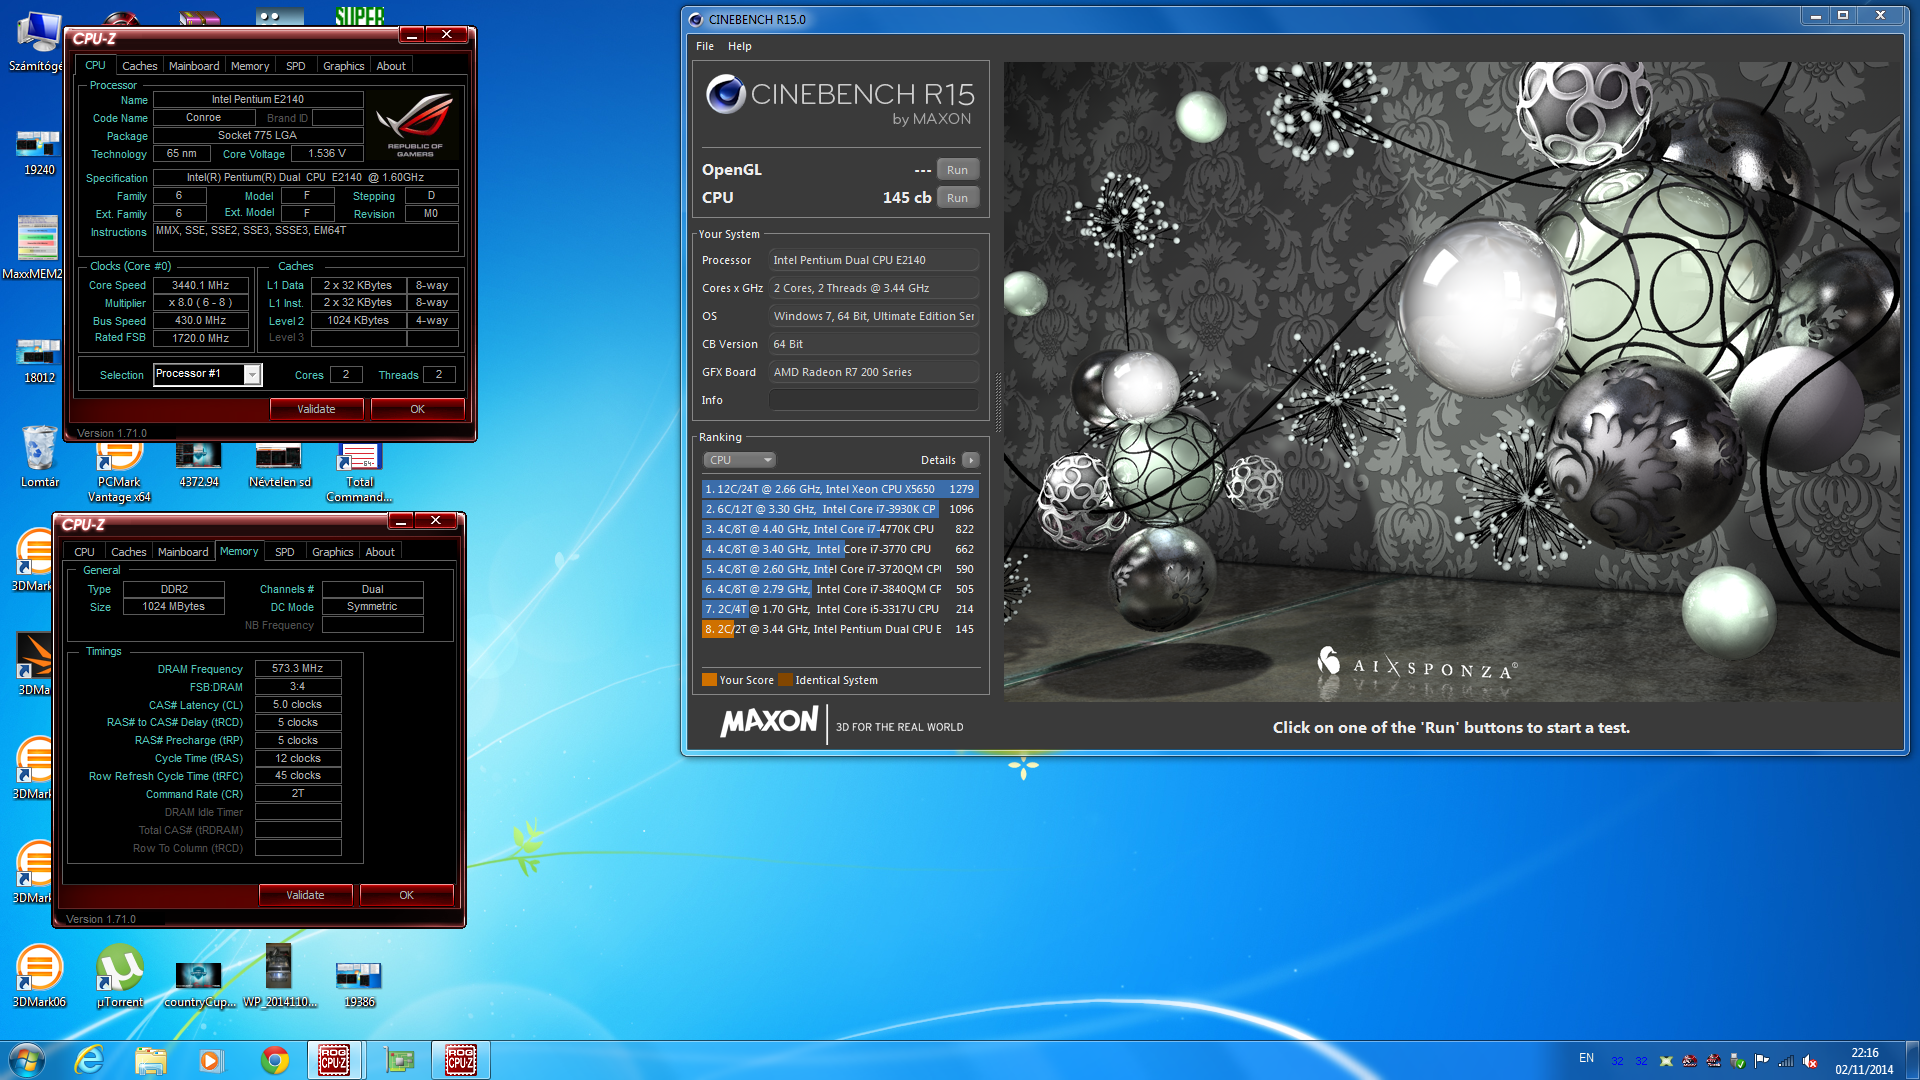Switch to SPD tab in top CPU-Z

pos(295,66)
